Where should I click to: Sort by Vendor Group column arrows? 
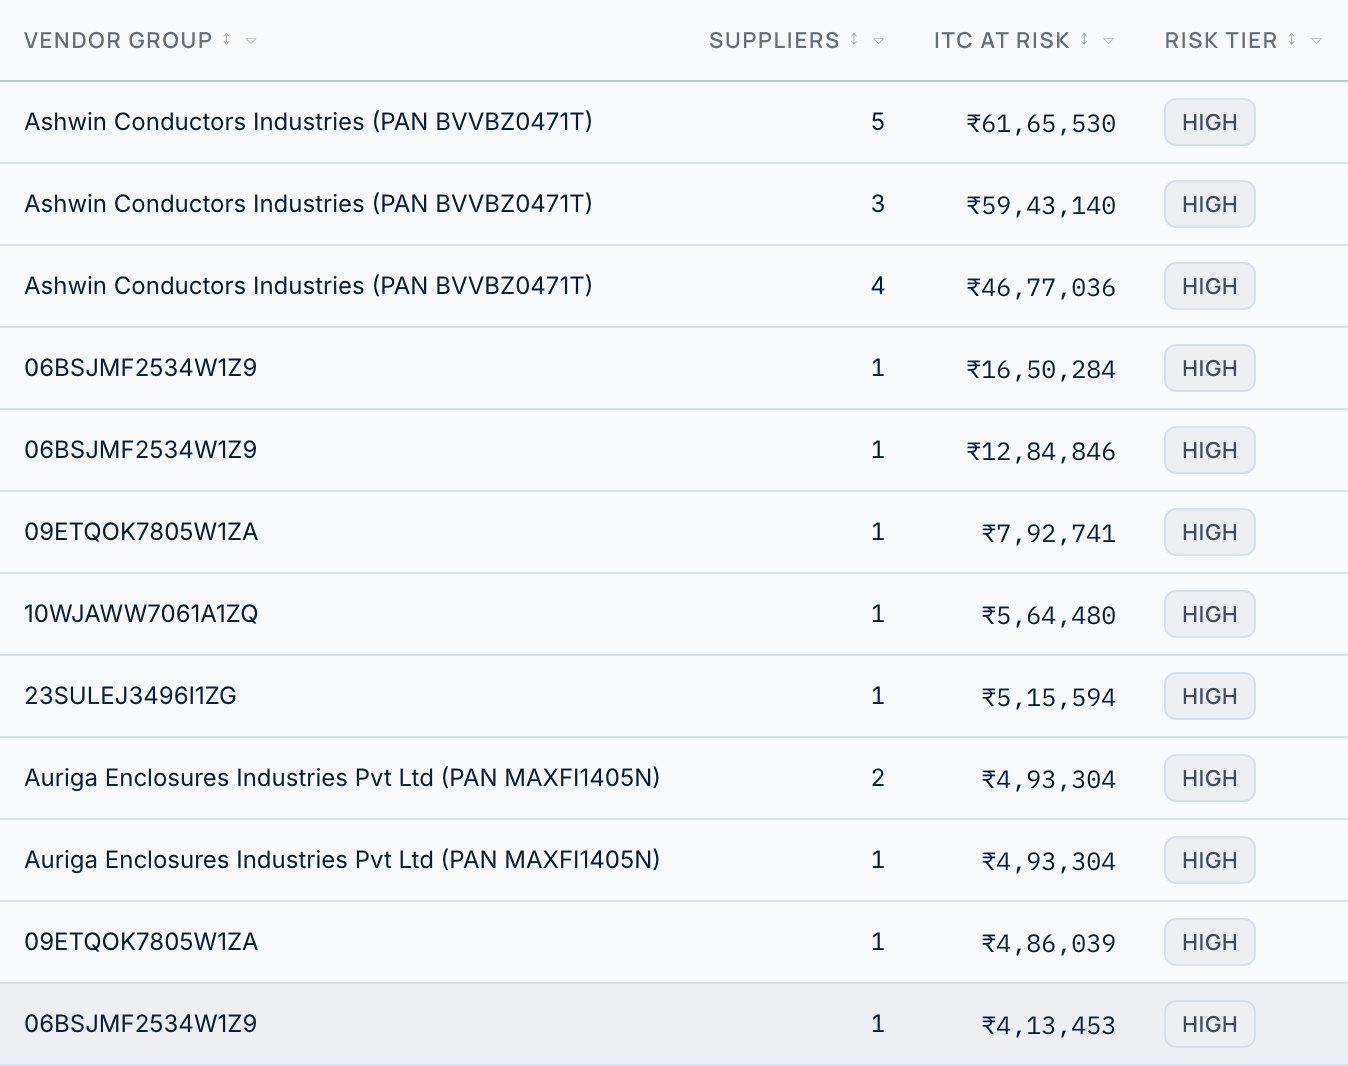click(x=227, y=39)
